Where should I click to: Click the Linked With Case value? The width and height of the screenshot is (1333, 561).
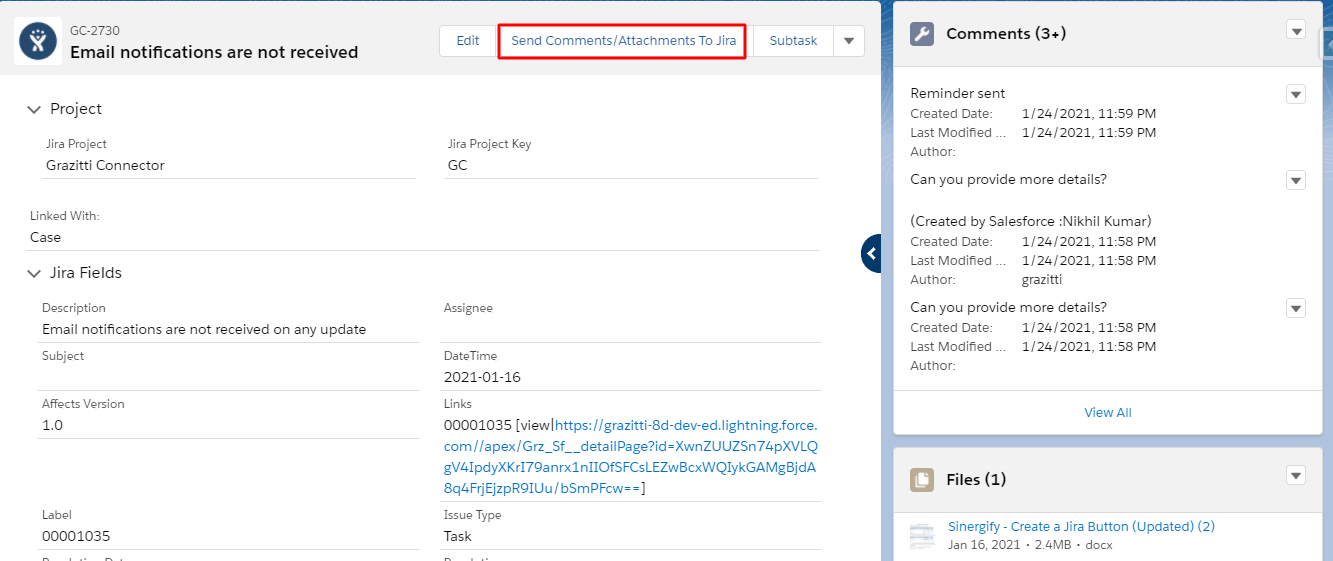coord(46,237)
